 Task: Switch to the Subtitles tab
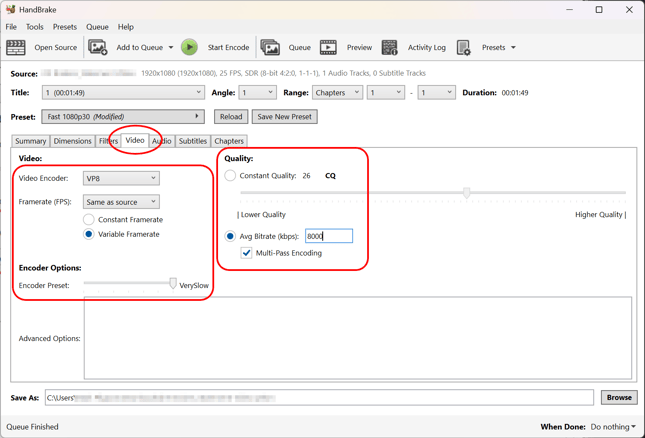point(193,141)
